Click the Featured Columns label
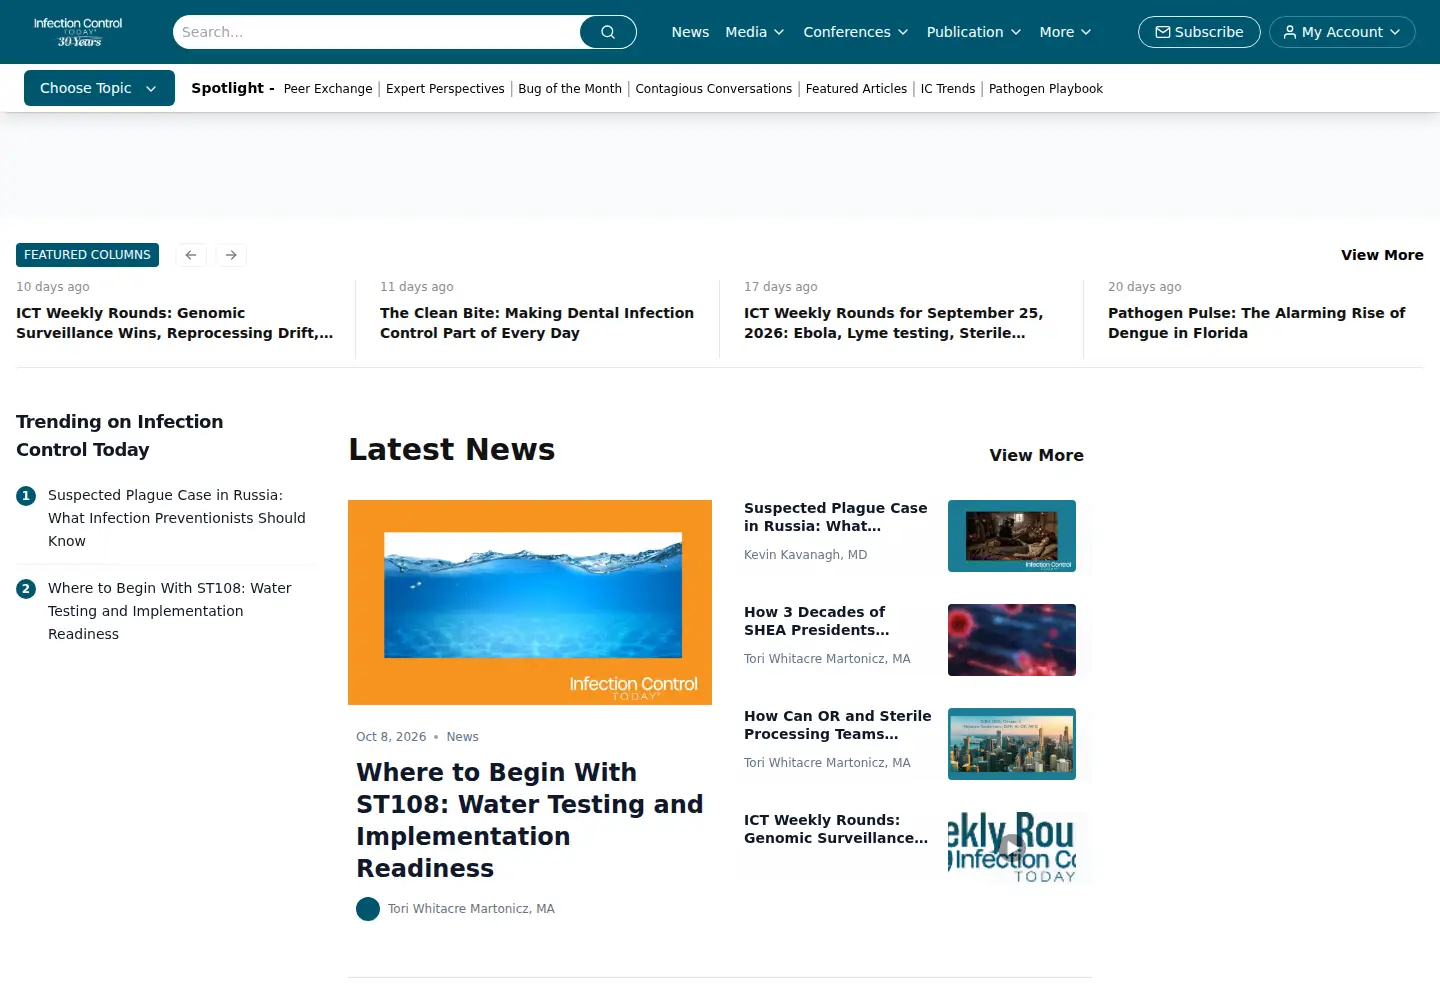Viewport: 1440px width, 1000px height. click(87, 255)
